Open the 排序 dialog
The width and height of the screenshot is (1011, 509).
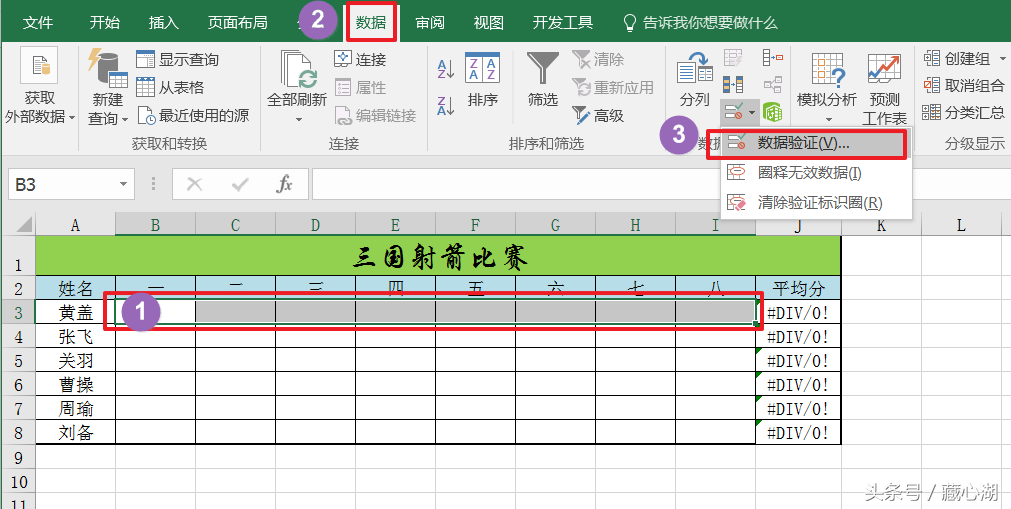pos(483,81)
